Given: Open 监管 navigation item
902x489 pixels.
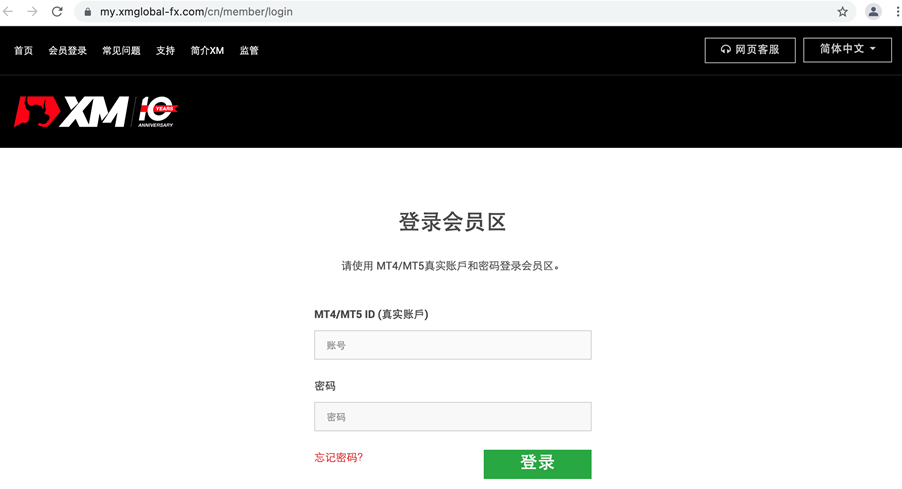Looking at the screenshot, I should [x=249, y=51].
